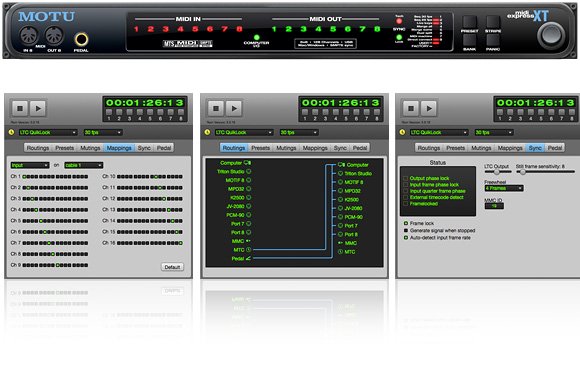The image size is (580, 368).
Task: Click the PEDAL jack on front panel
Action: point(81,39)
